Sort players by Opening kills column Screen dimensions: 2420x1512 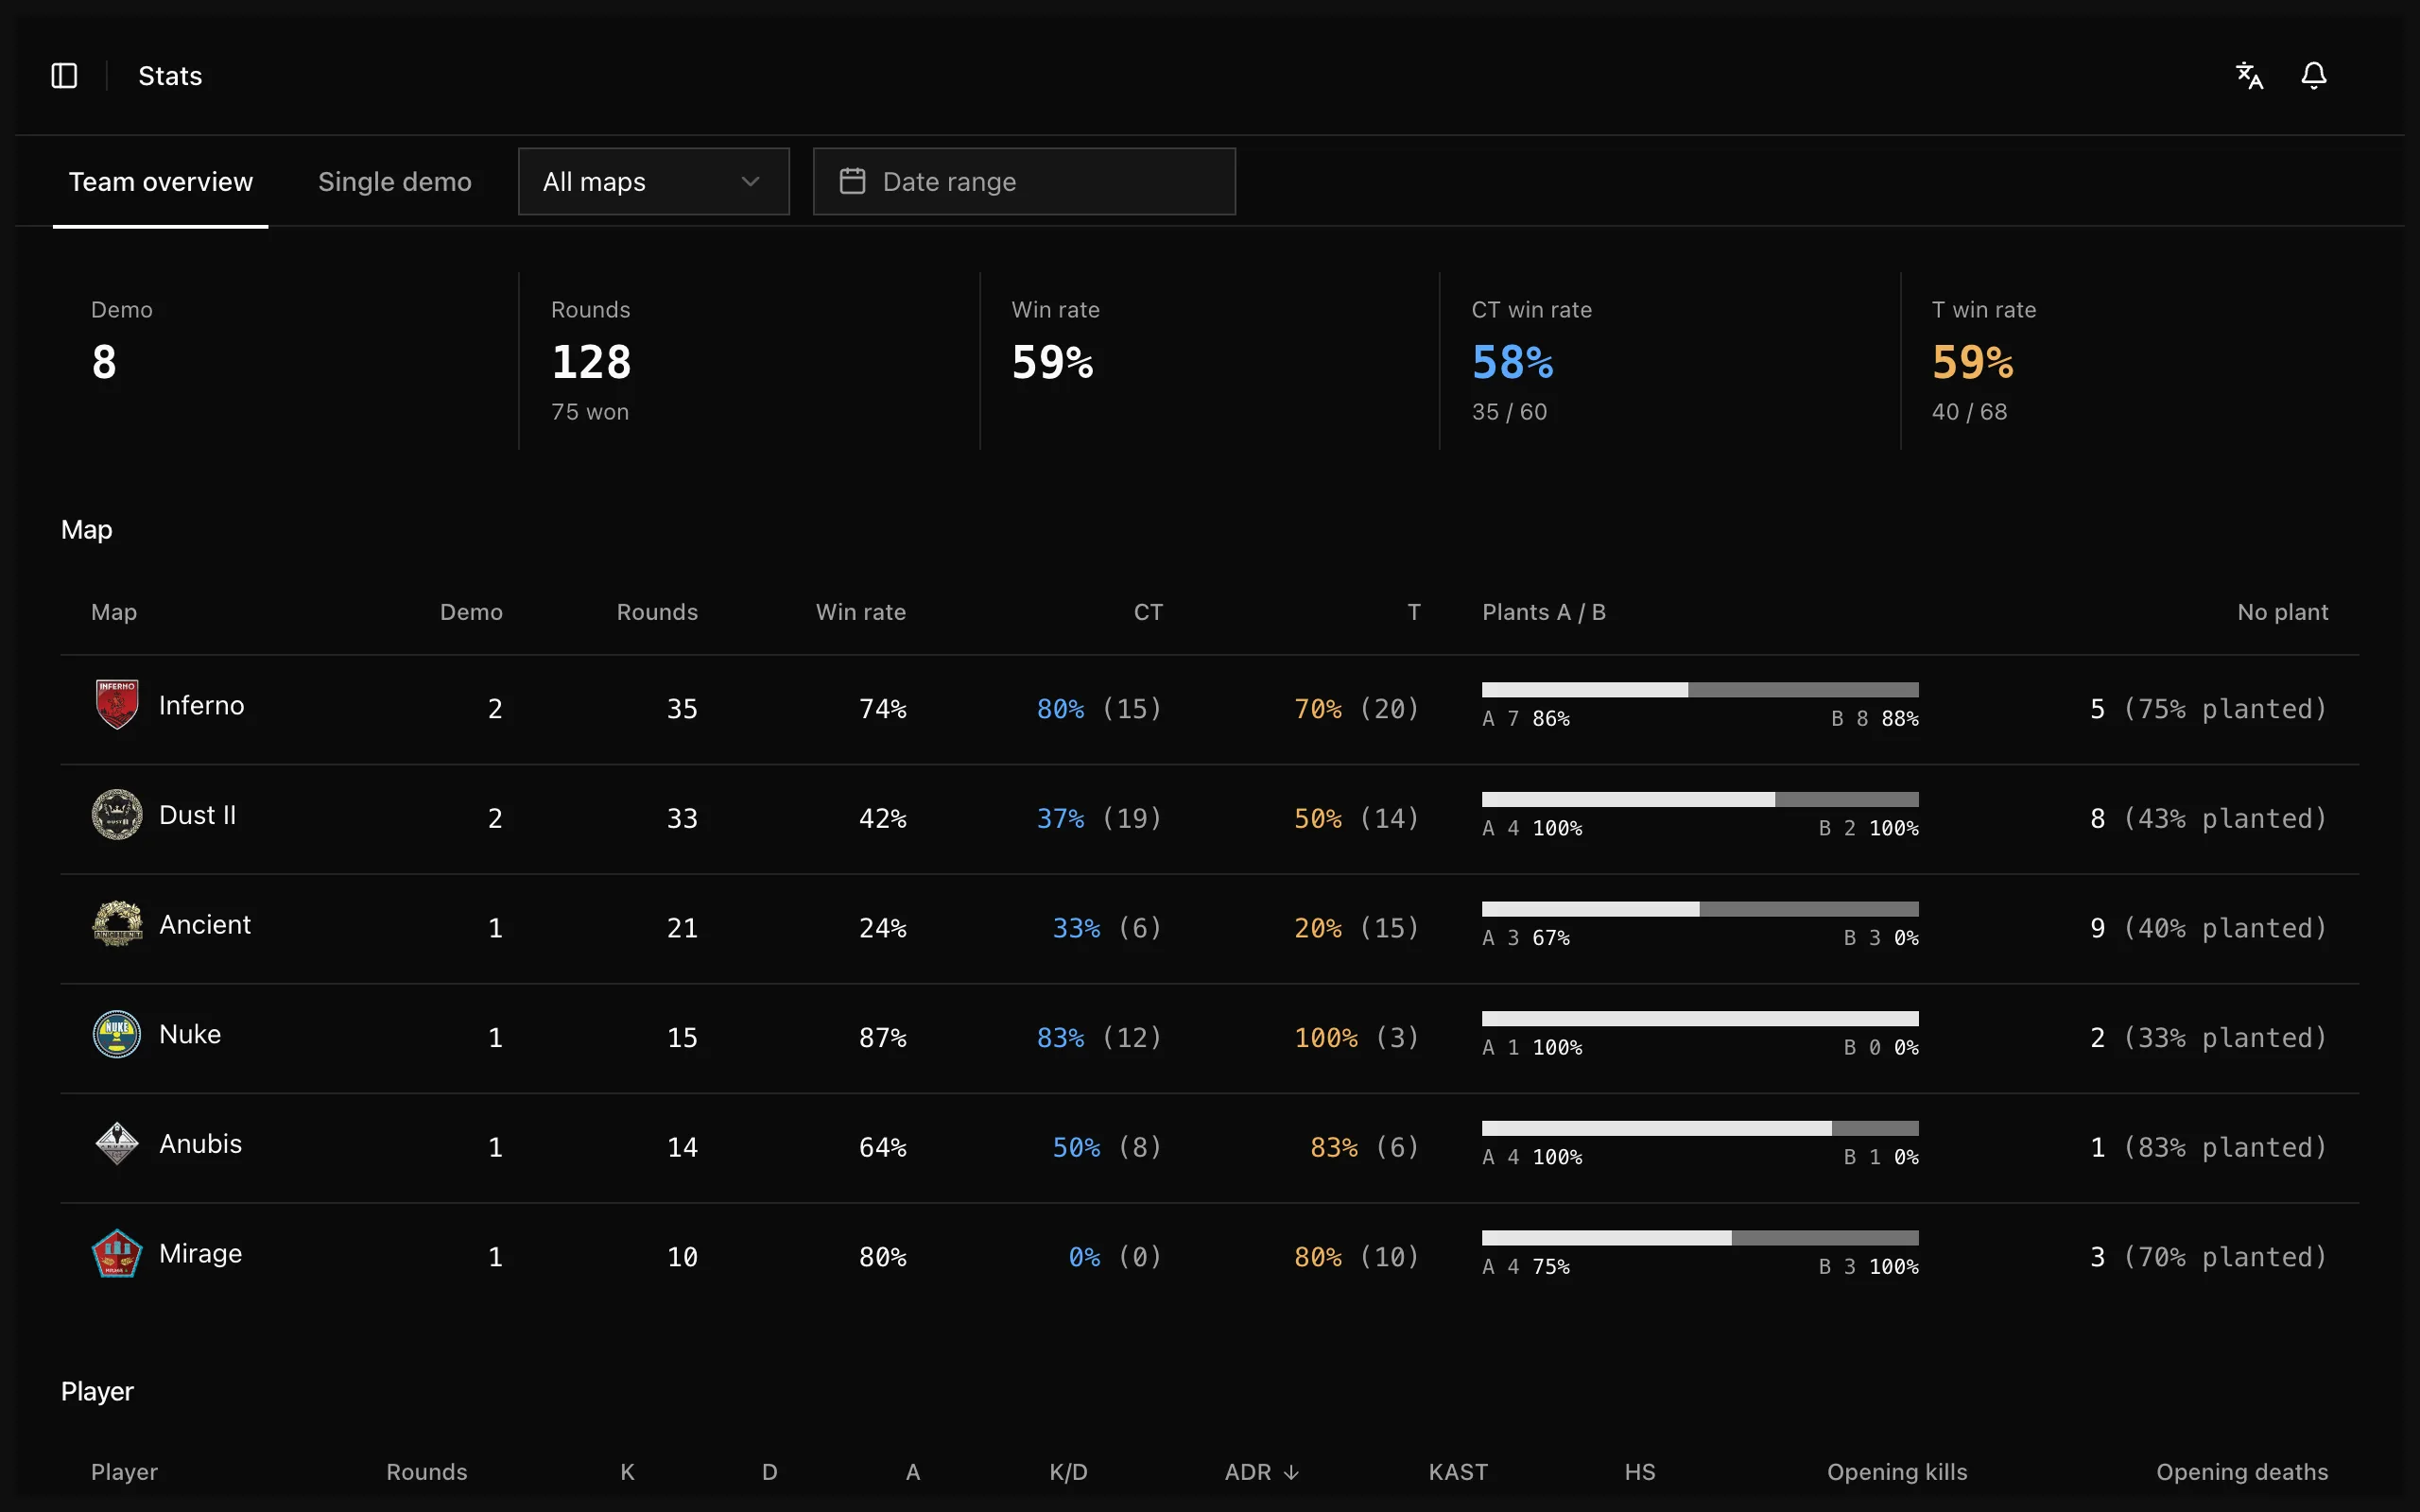click(1897, 1472)
